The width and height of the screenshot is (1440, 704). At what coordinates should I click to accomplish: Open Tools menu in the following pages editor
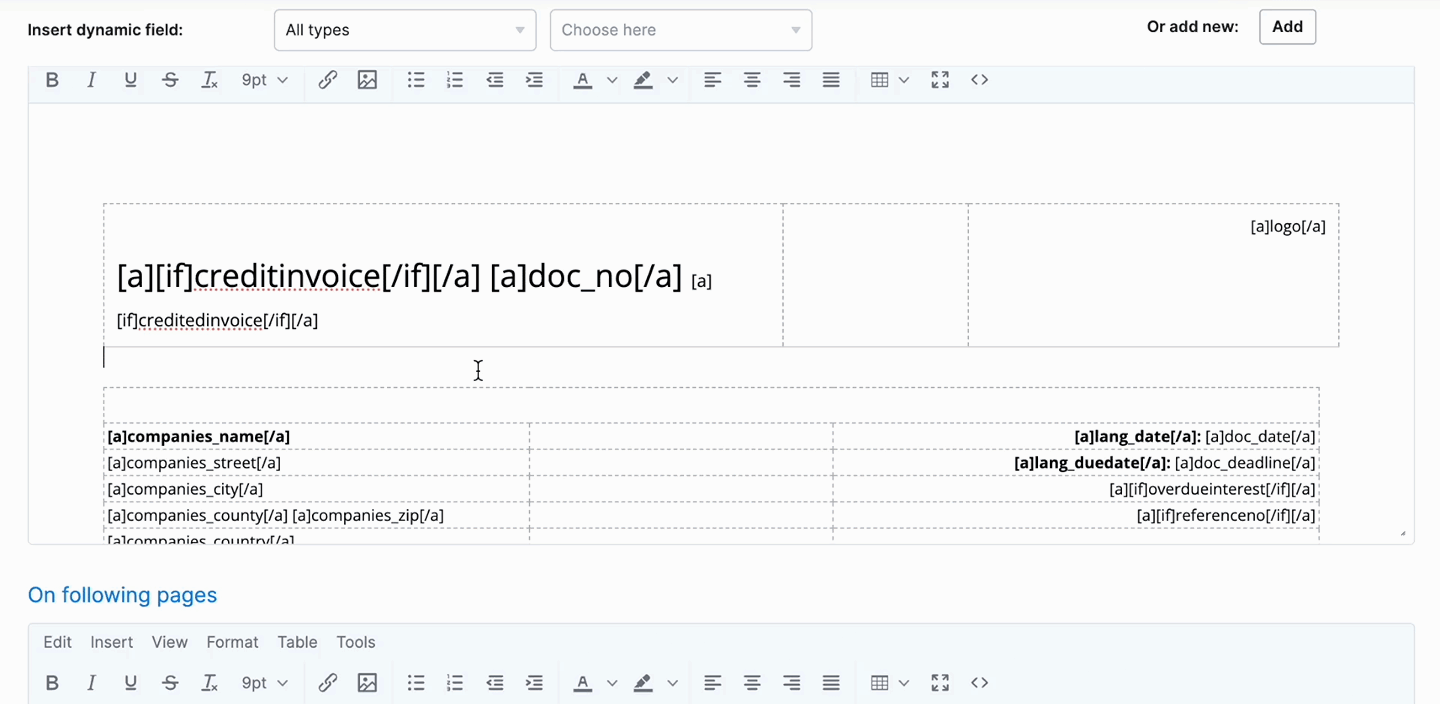356,642
